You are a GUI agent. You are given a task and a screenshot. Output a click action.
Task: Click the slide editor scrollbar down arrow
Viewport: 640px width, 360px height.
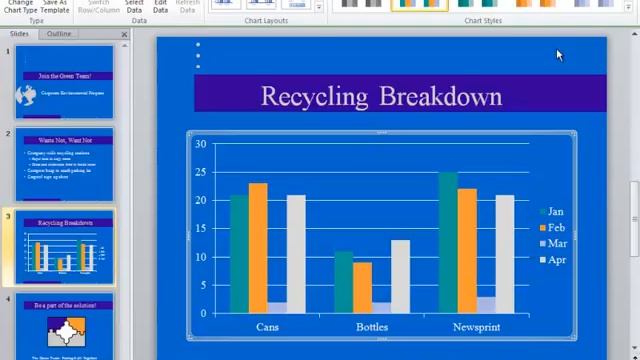pyautogui.click(x=635, y=348)
